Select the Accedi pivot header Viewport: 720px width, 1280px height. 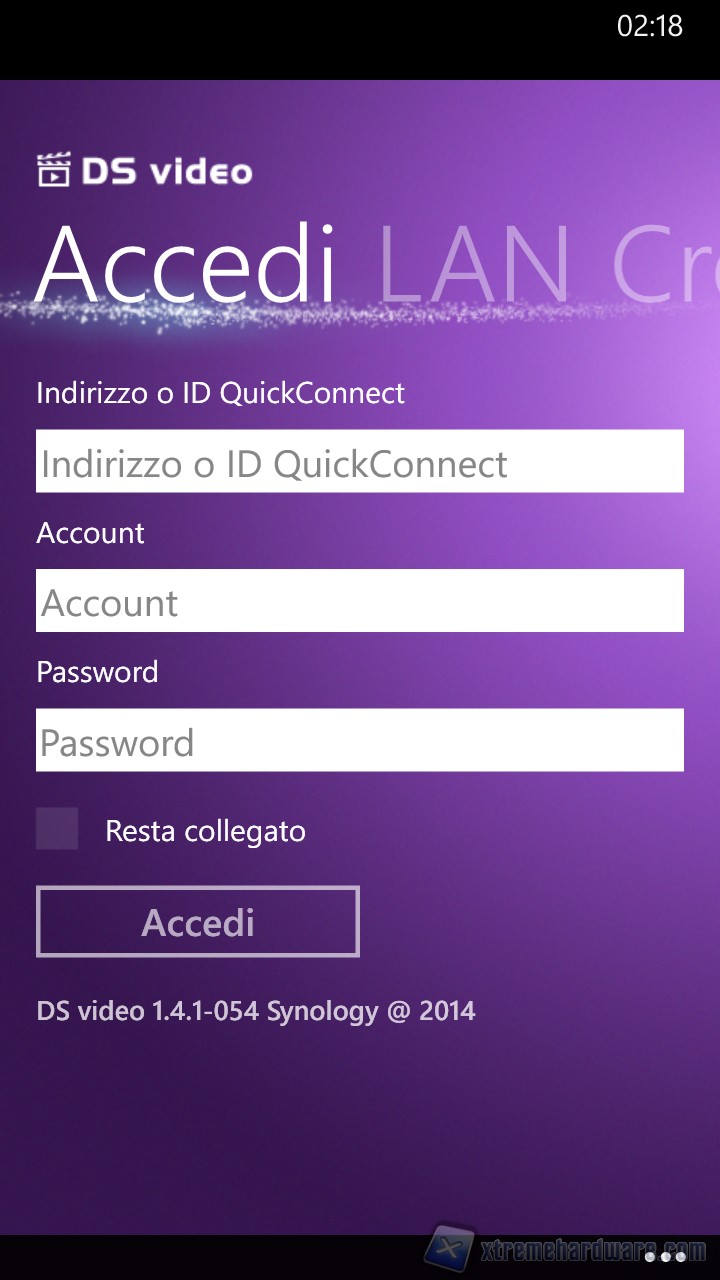187,264
